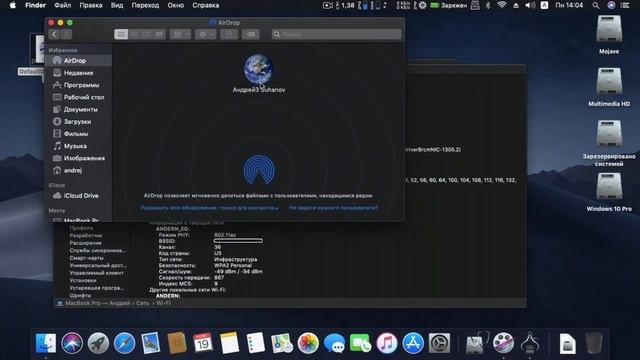Open the gear action menu dropdown
This screenshot has width=640, height=360.
[x=205, y=34]
